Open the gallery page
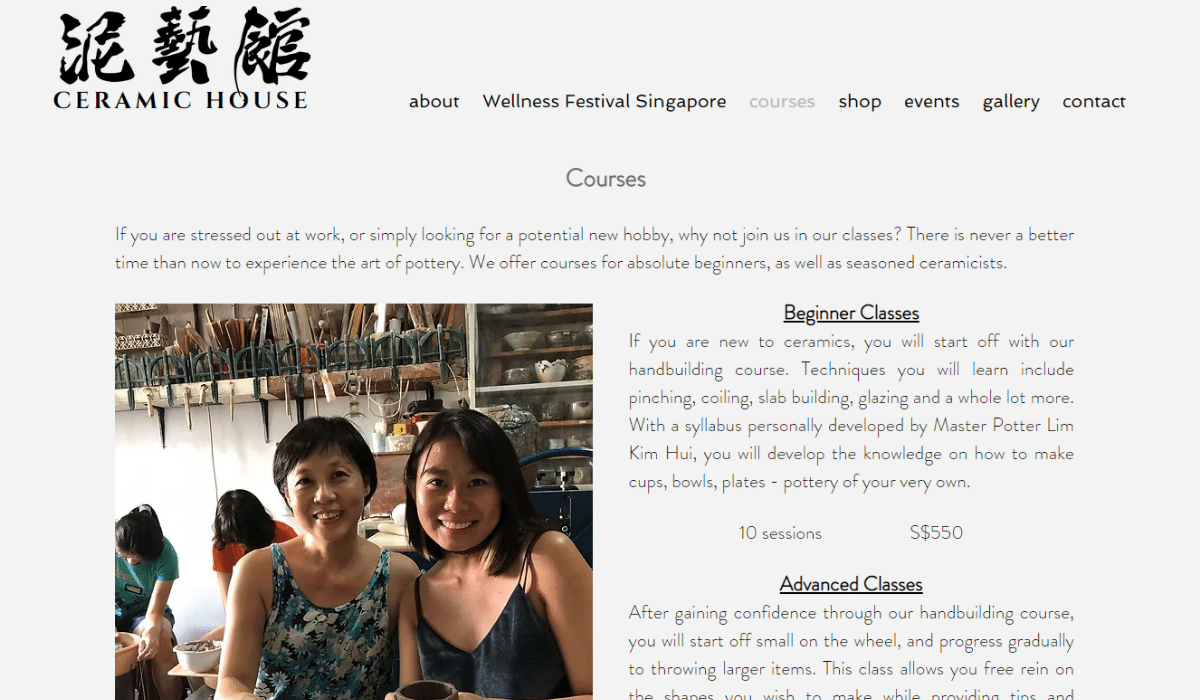The image size is (1200, 700). [x=1011, y=101]
